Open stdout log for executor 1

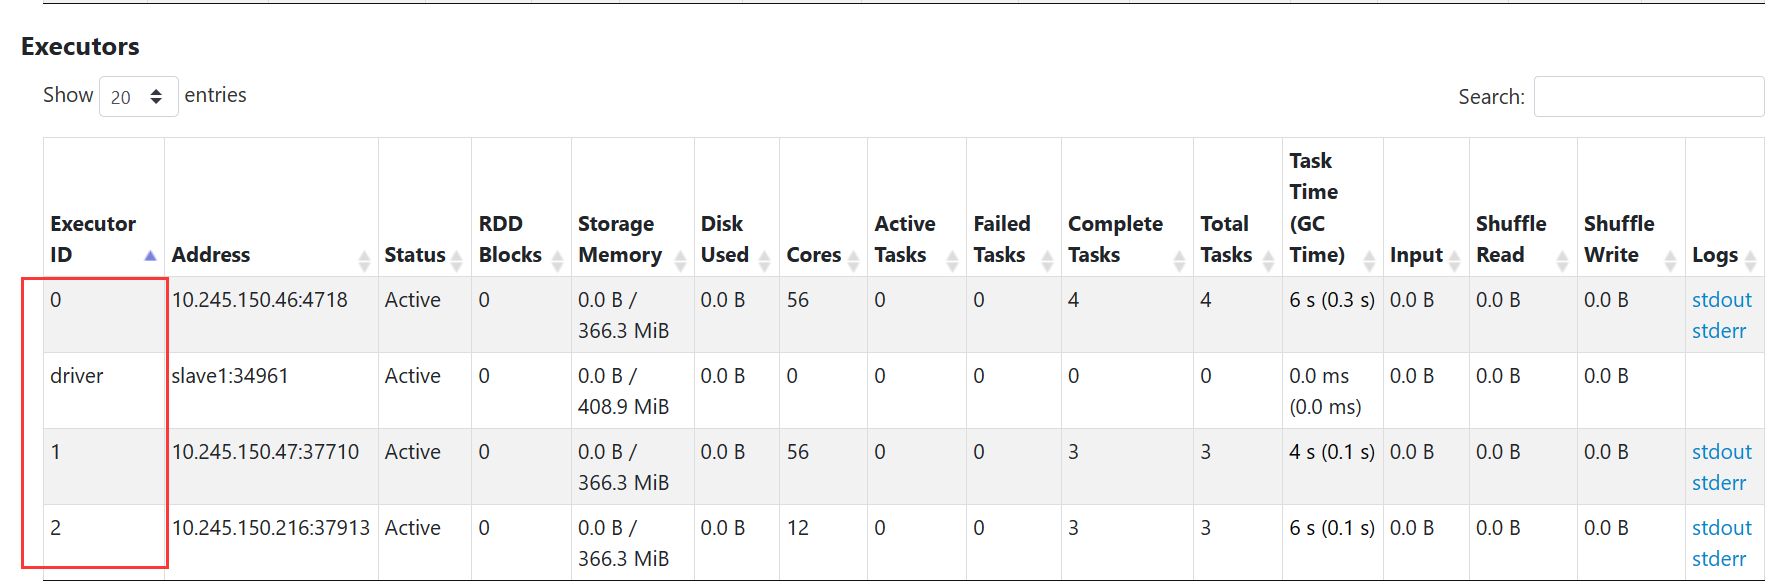coord(1721,452)
